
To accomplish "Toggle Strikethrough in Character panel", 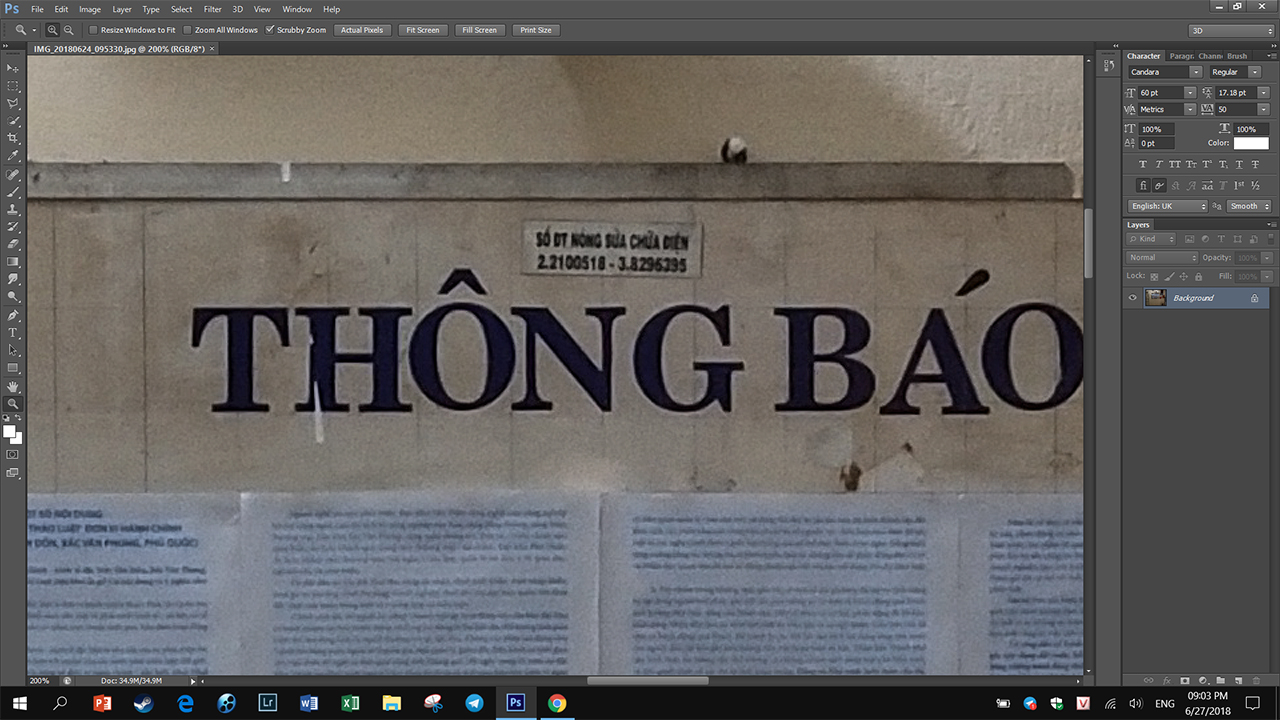I will (1255, 164).
